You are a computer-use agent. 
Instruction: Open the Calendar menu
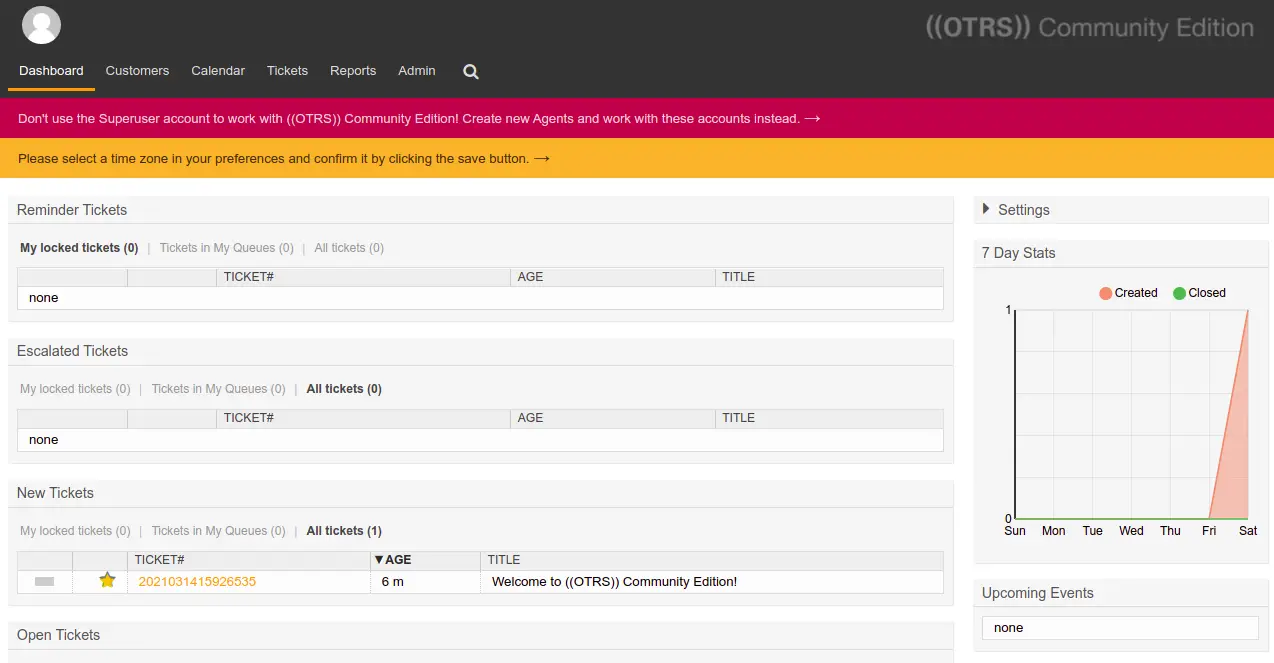218,71
